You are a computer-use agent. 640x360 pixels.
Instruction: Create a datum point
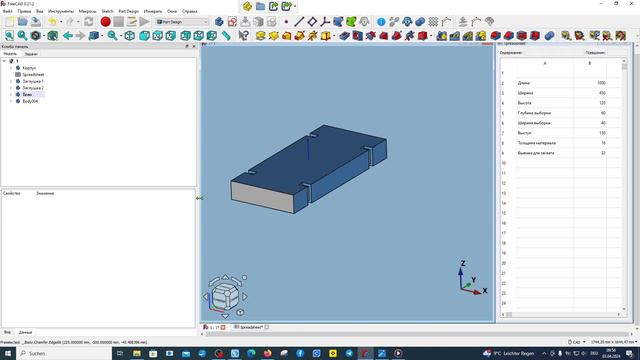tap(286, 22)
